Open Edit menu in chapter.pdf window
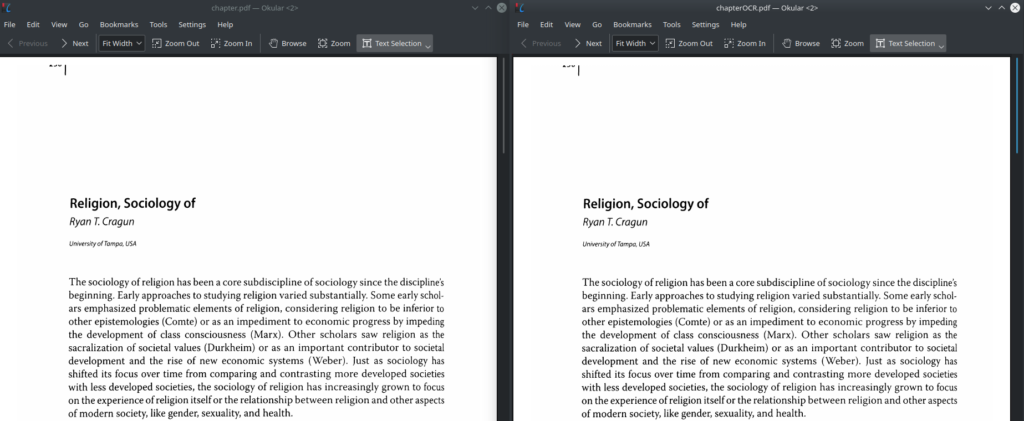The width and height of the screenshot is (1024, 421). pyautogui.click(x=33, y=25)
